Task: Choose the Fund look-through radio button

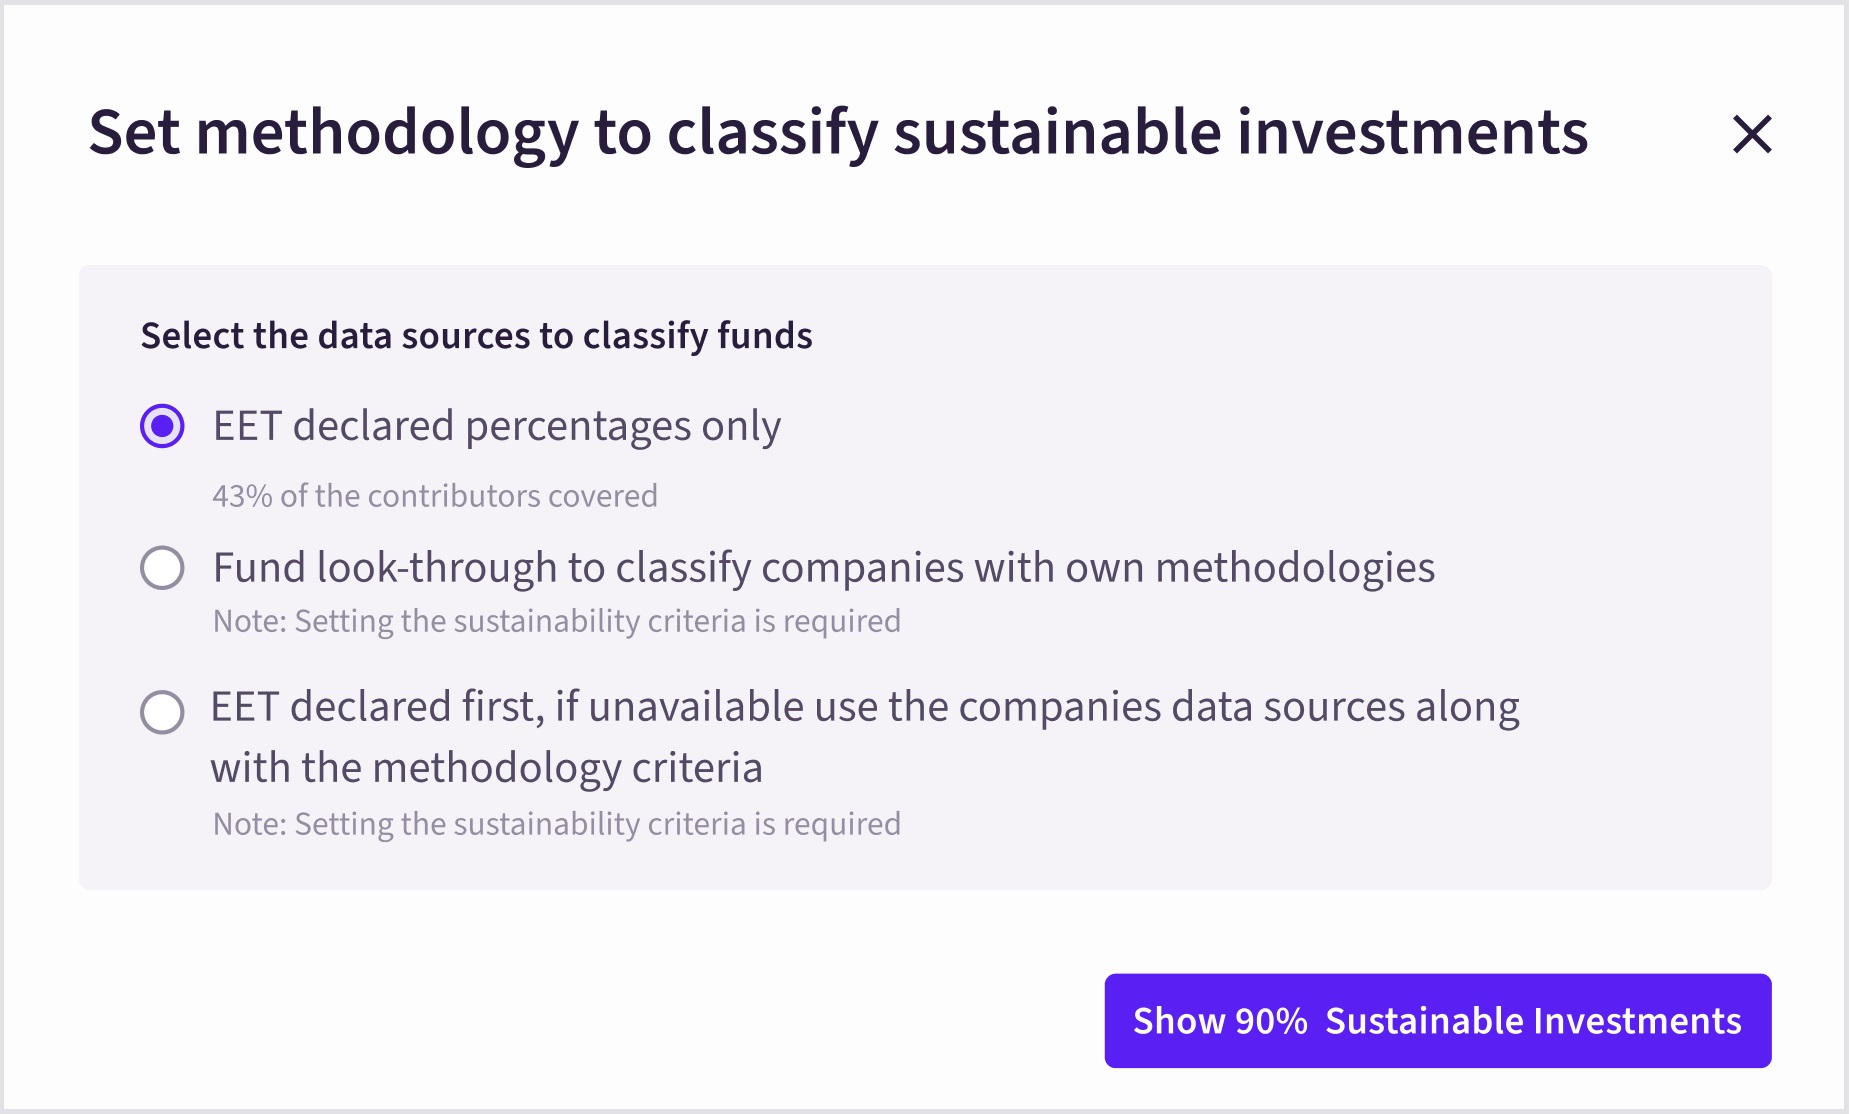Action: (162, 568)
